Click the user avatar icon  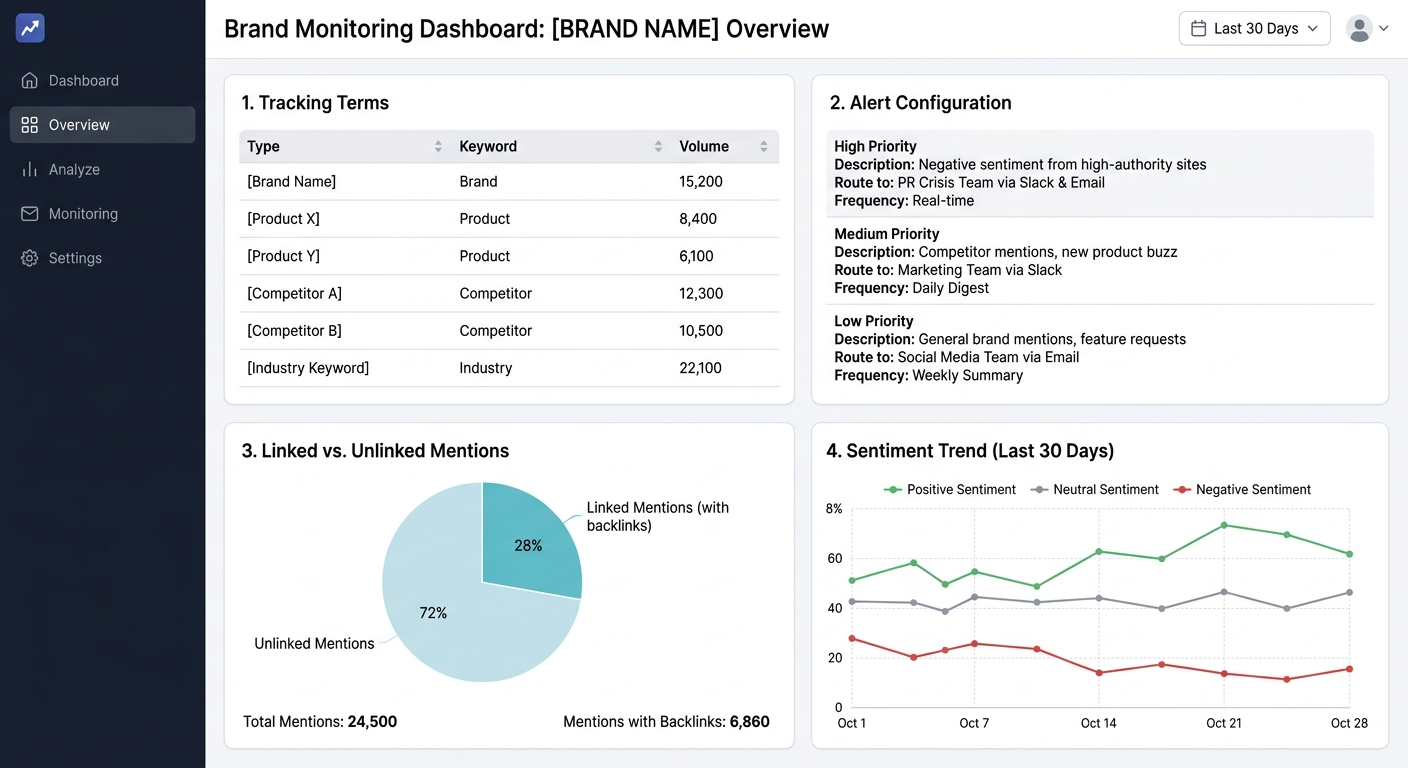[1358, 28]
